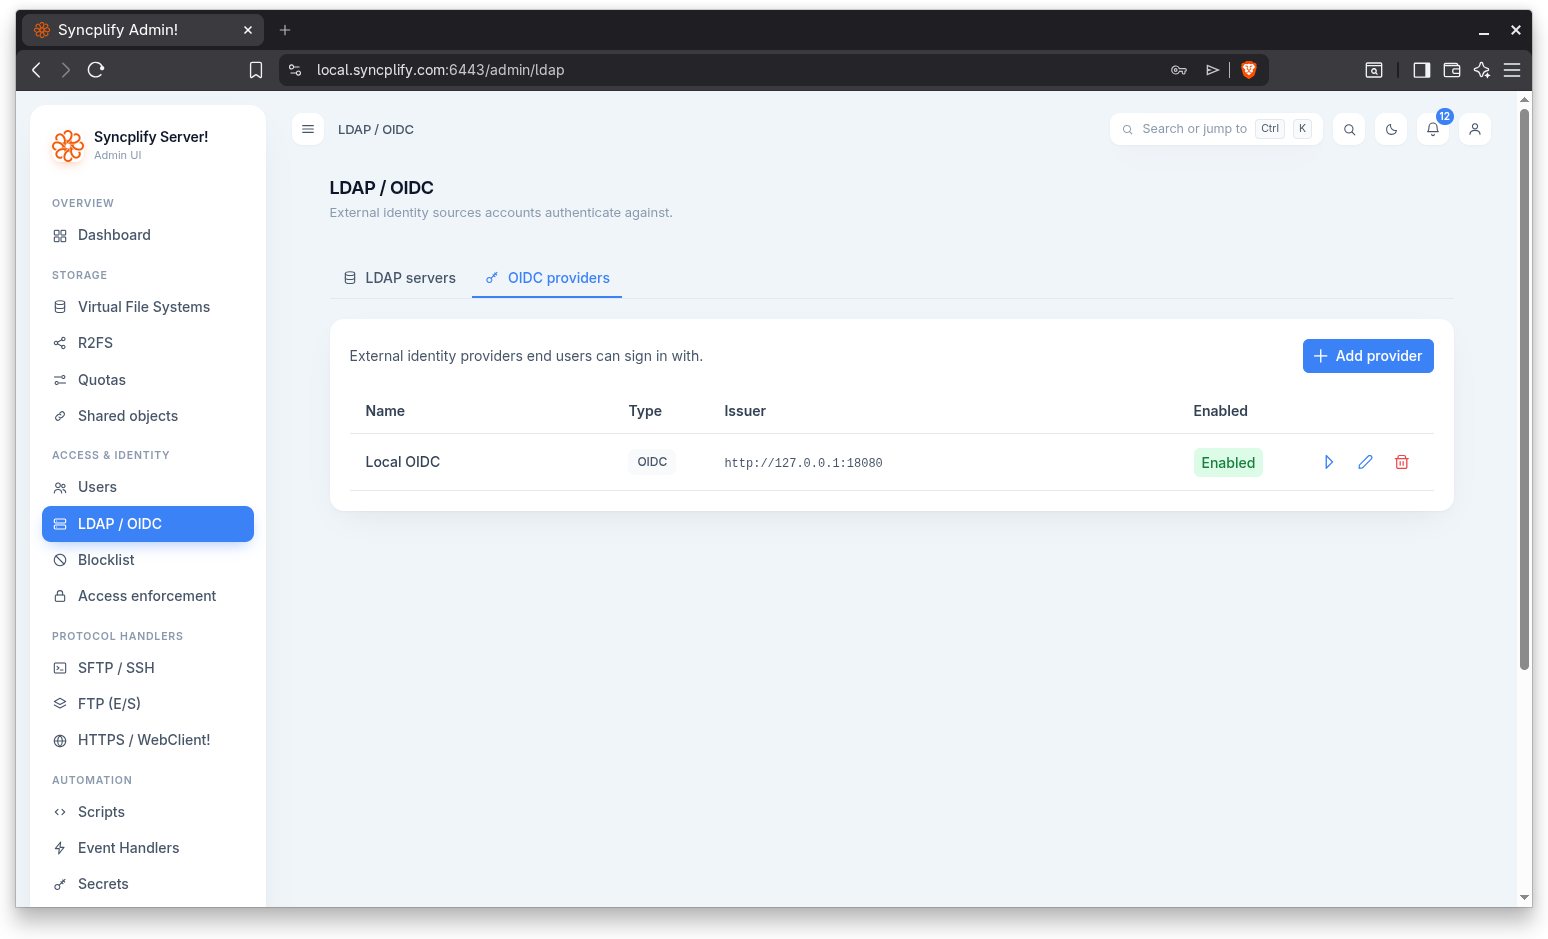Switch to the LDAP servers tab
This screenshot has width=1548, height=939.
(x=400, y=278)
